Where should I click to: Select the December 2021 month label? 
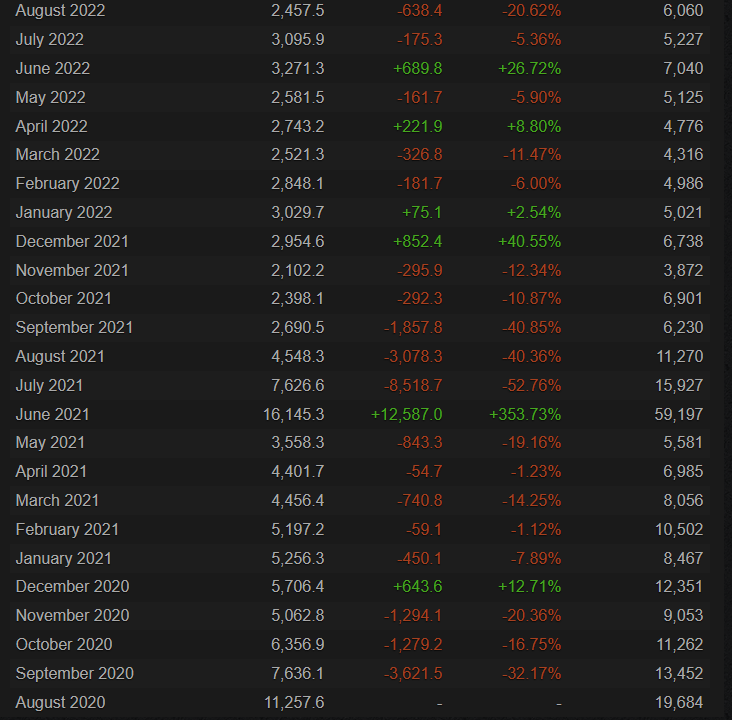(72, 241)
